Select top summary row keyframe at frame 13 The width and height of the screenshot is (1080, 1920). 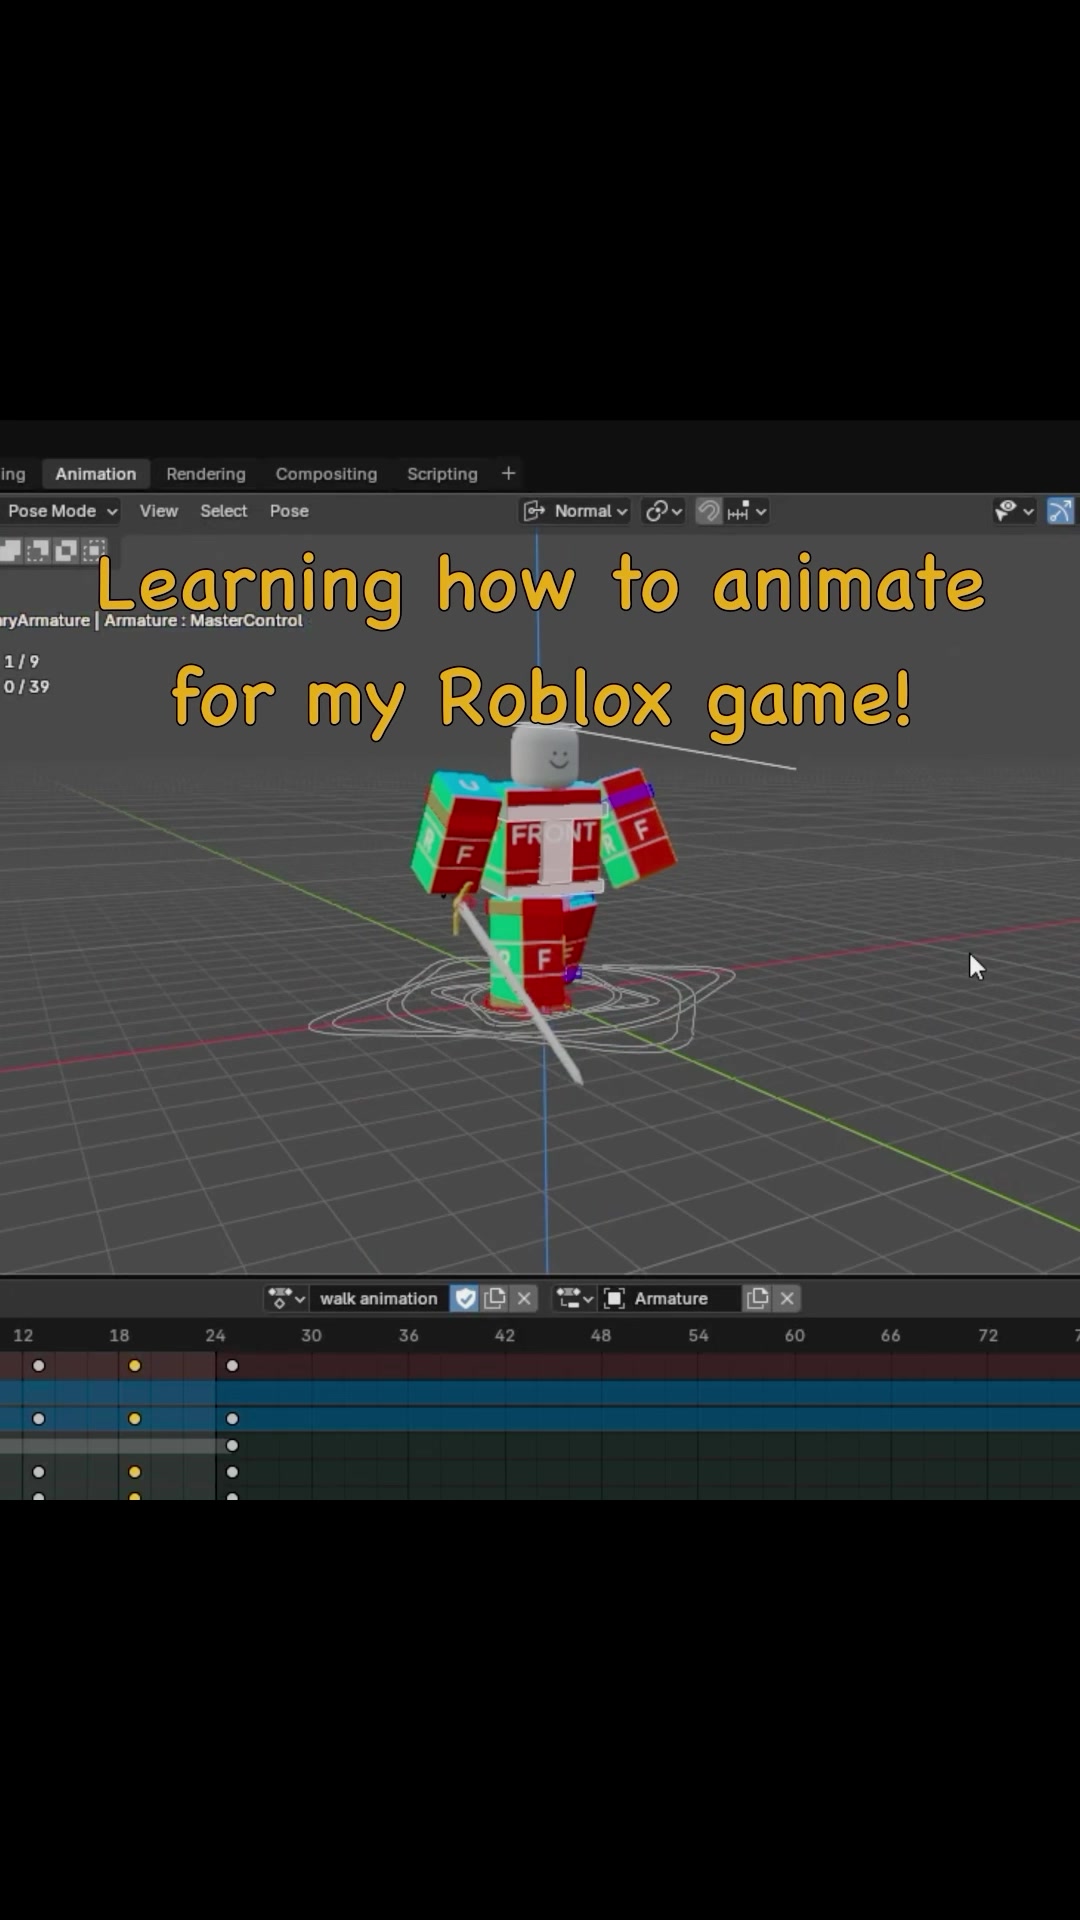click(x=38, y=1365)
